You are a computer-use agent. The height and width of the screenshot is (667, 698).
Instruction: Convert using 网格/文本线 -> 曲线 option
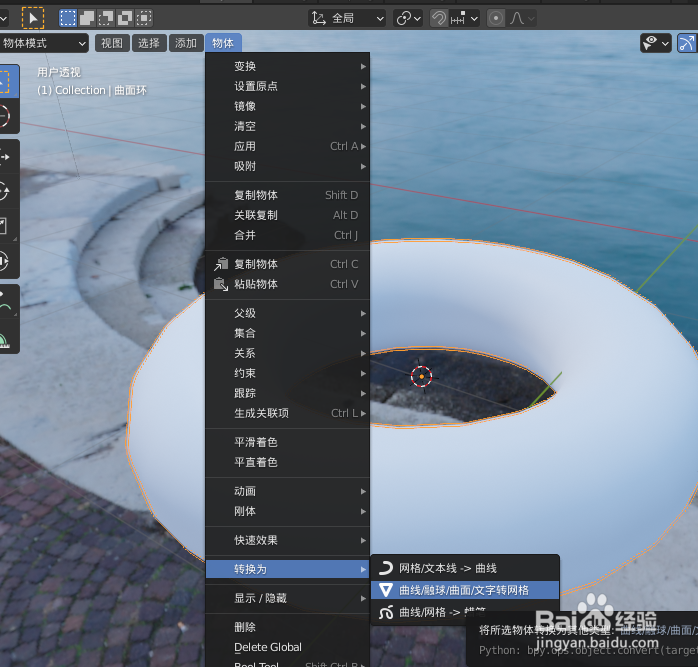coord(465,568)
